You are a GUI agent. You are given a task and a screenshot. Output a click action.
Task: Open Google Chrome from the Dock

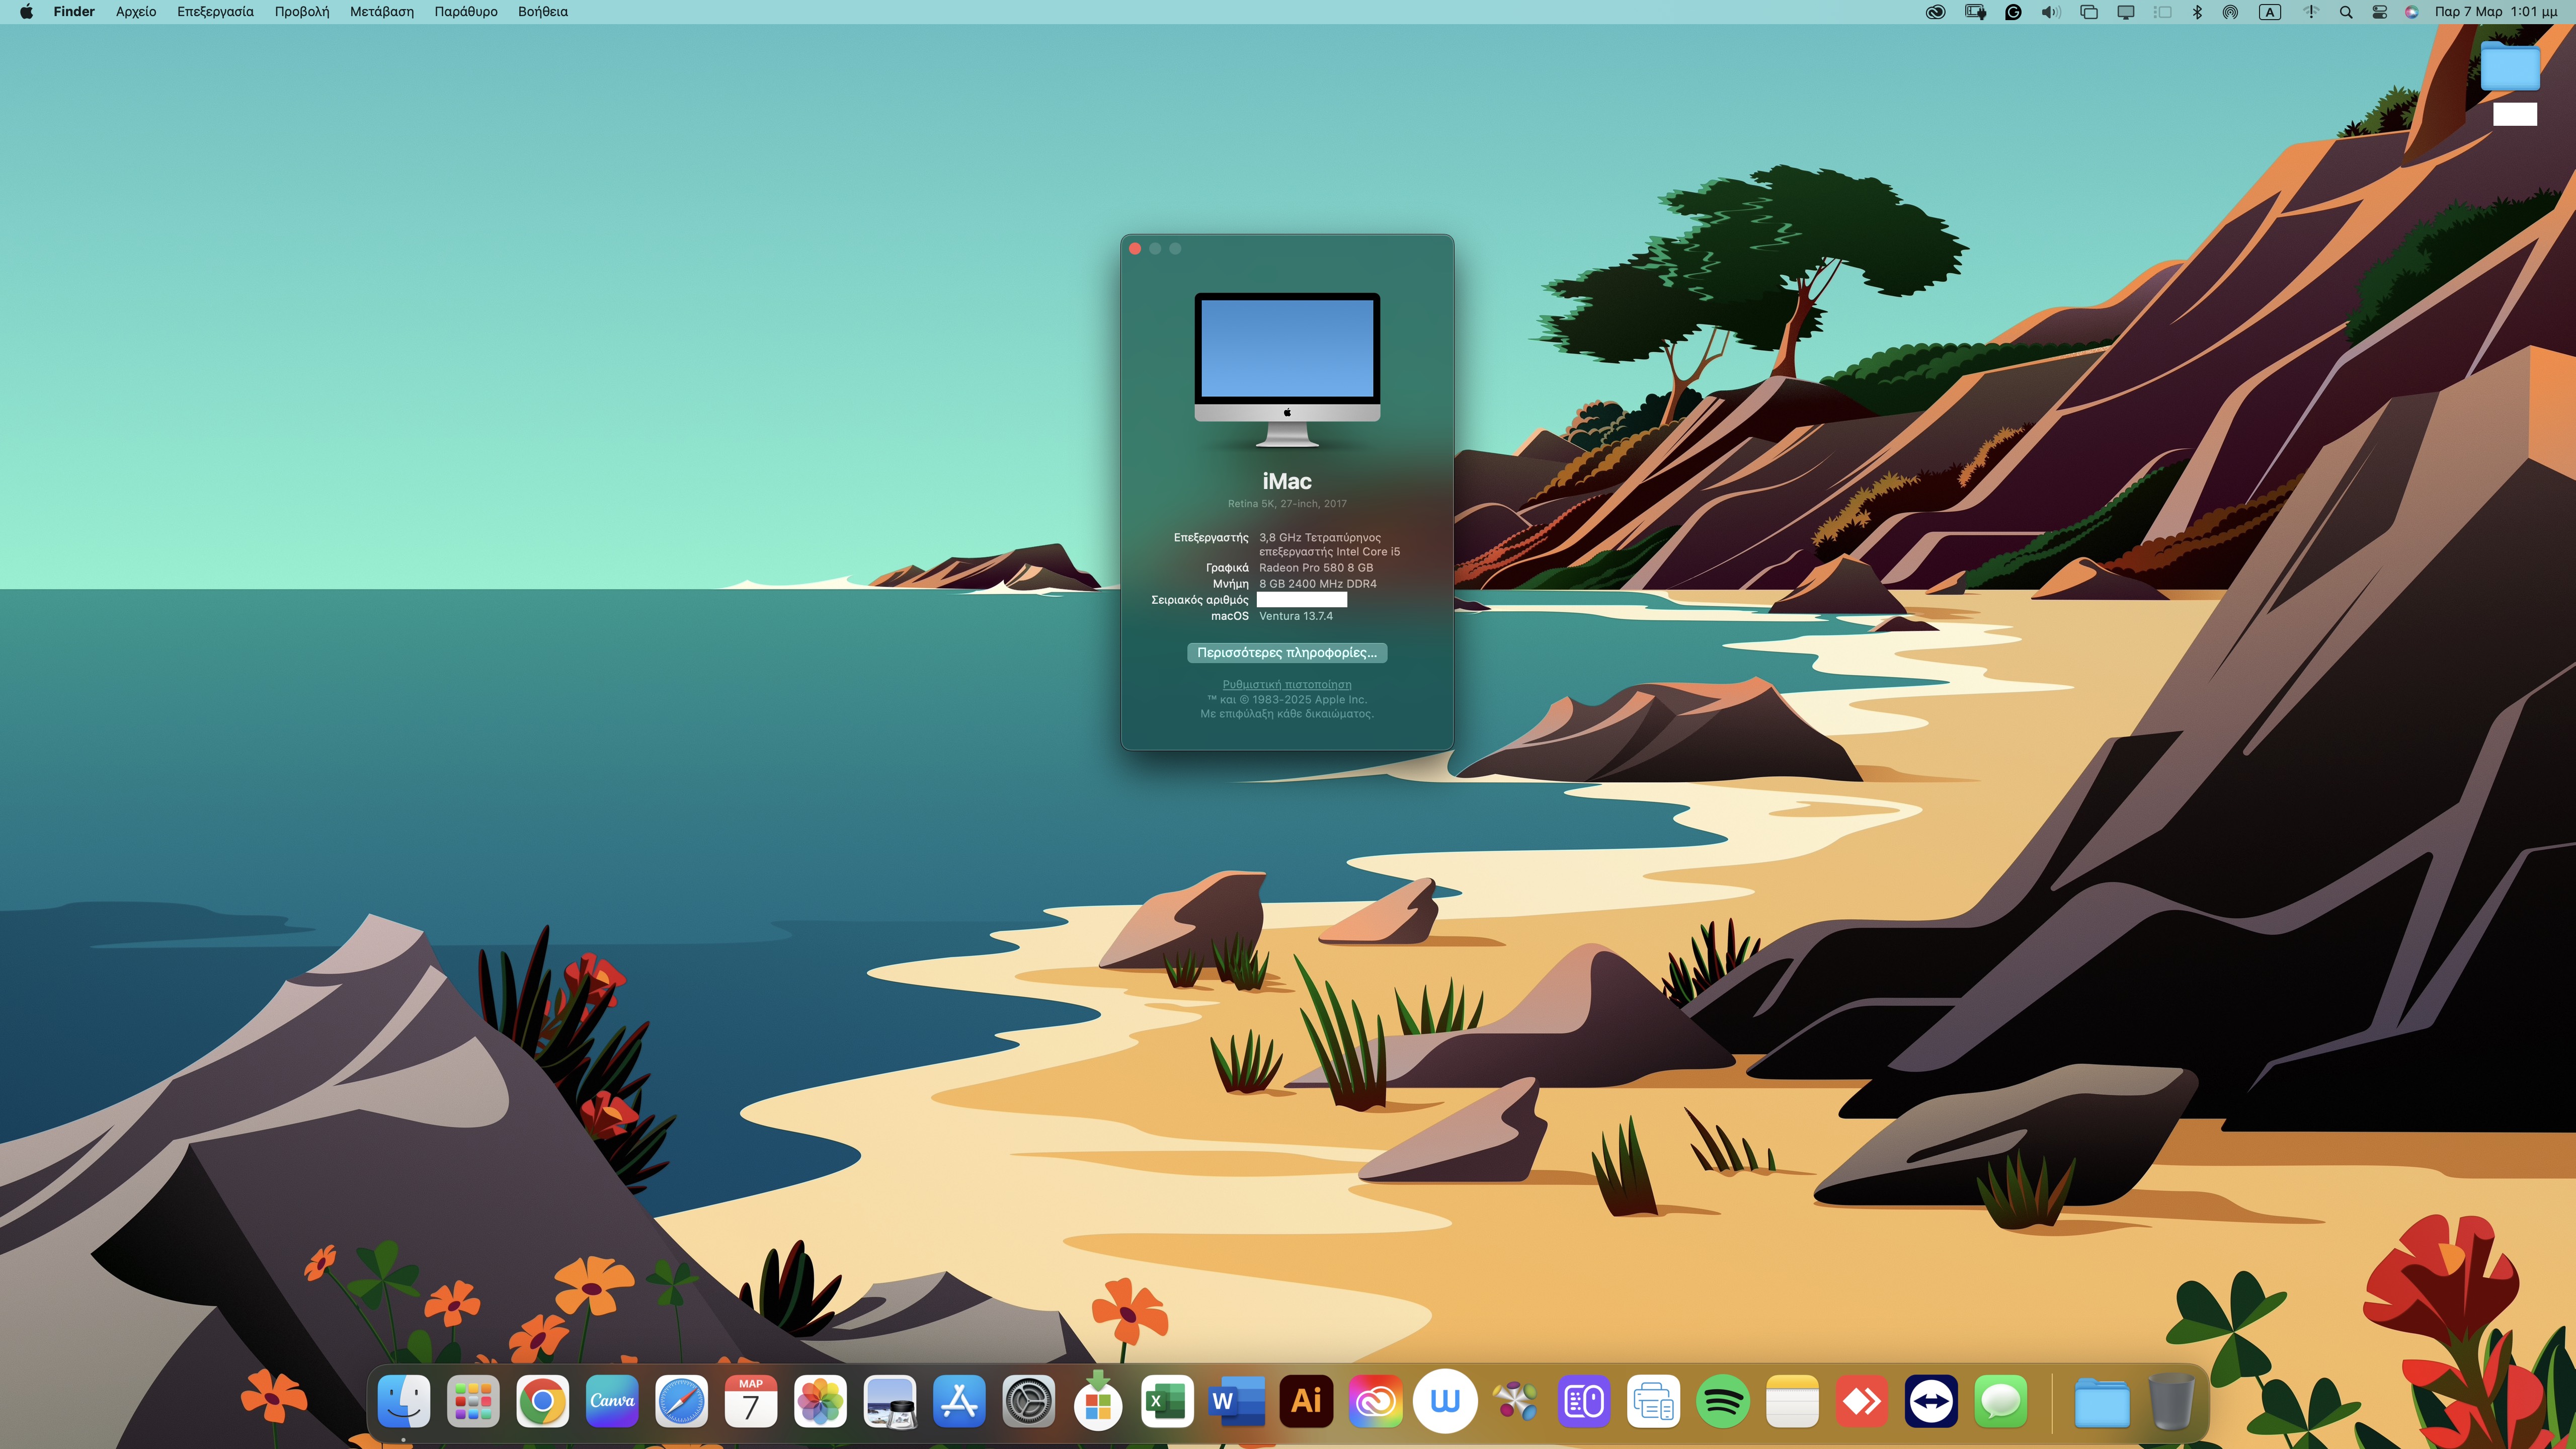click(x=542, y=1401)
